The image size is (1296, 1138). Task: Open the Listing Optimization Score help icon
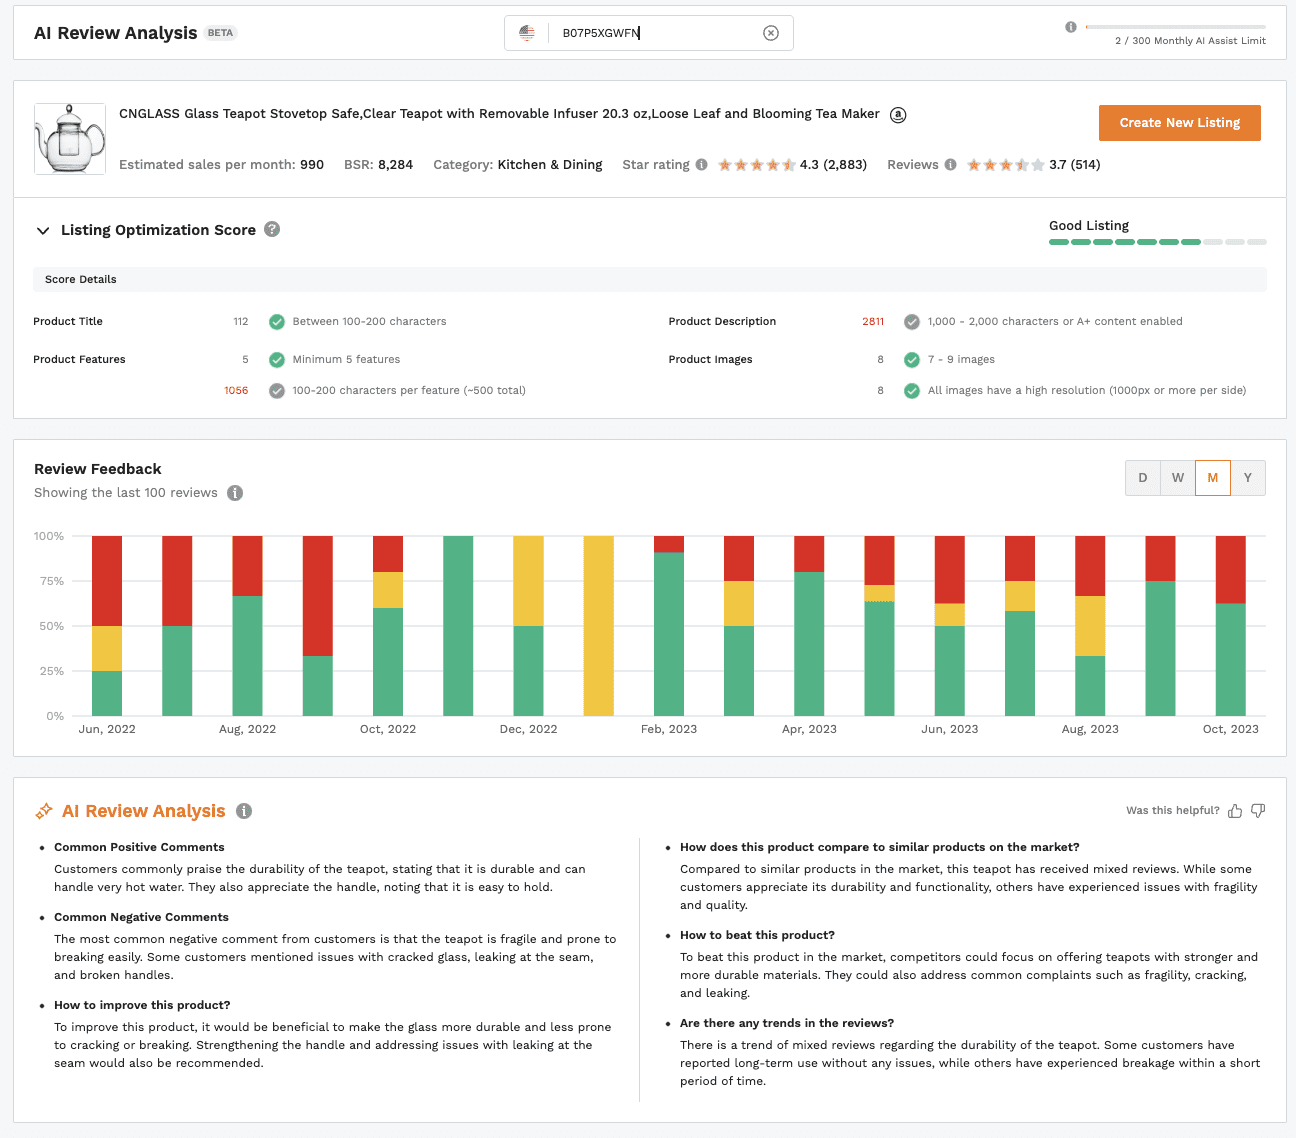point(272,230)
